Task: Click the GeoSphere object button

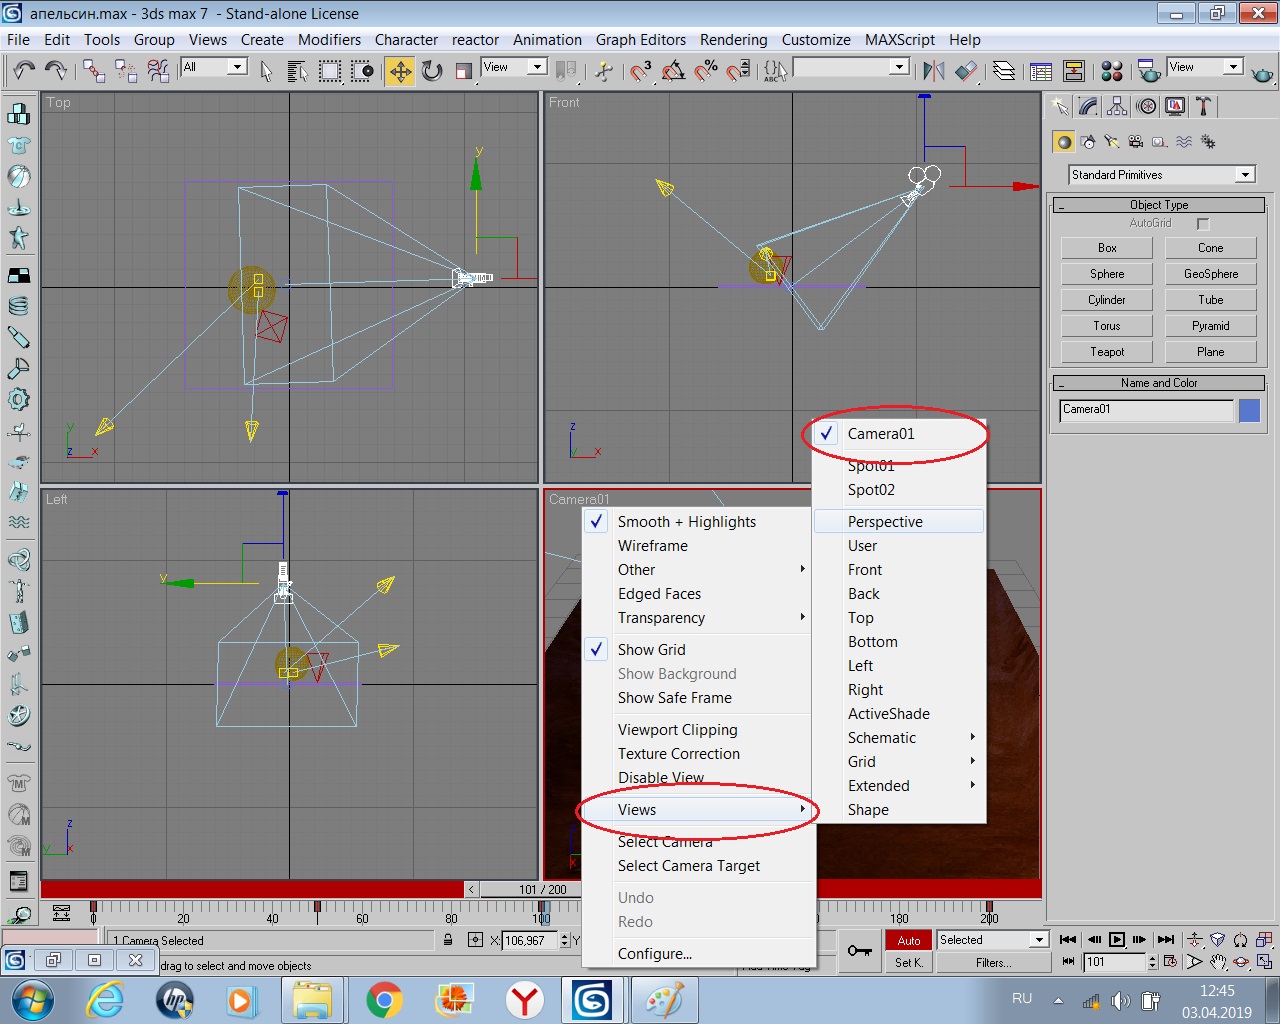Action: pos(1211,274)
